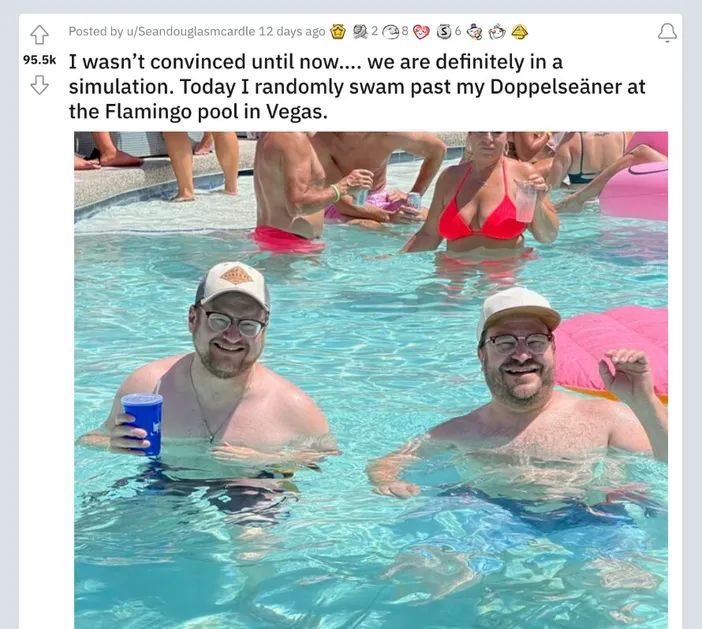702x629 pixels.
Task: Click the award icon with count 2
Action: (x=360, y=31)
